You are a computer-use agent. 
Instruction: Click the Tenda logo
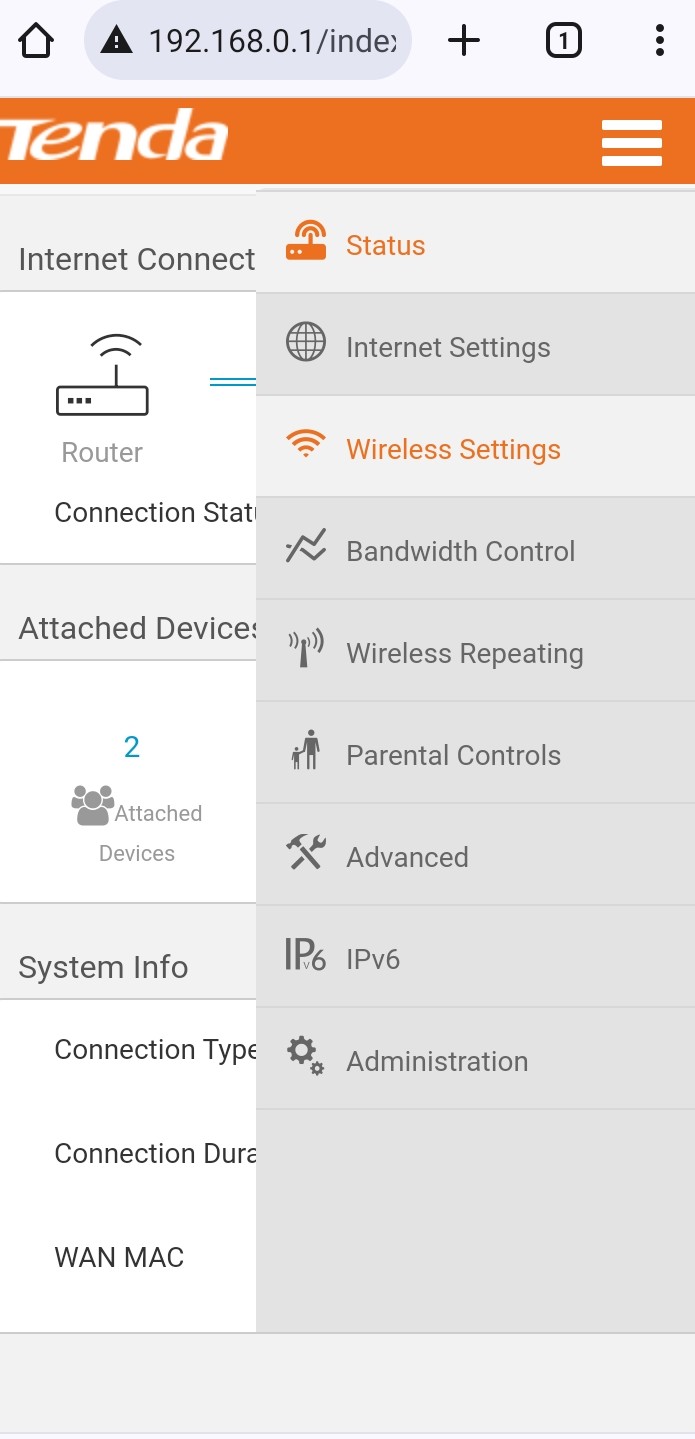pyautogui.click(x=115, y=137)
